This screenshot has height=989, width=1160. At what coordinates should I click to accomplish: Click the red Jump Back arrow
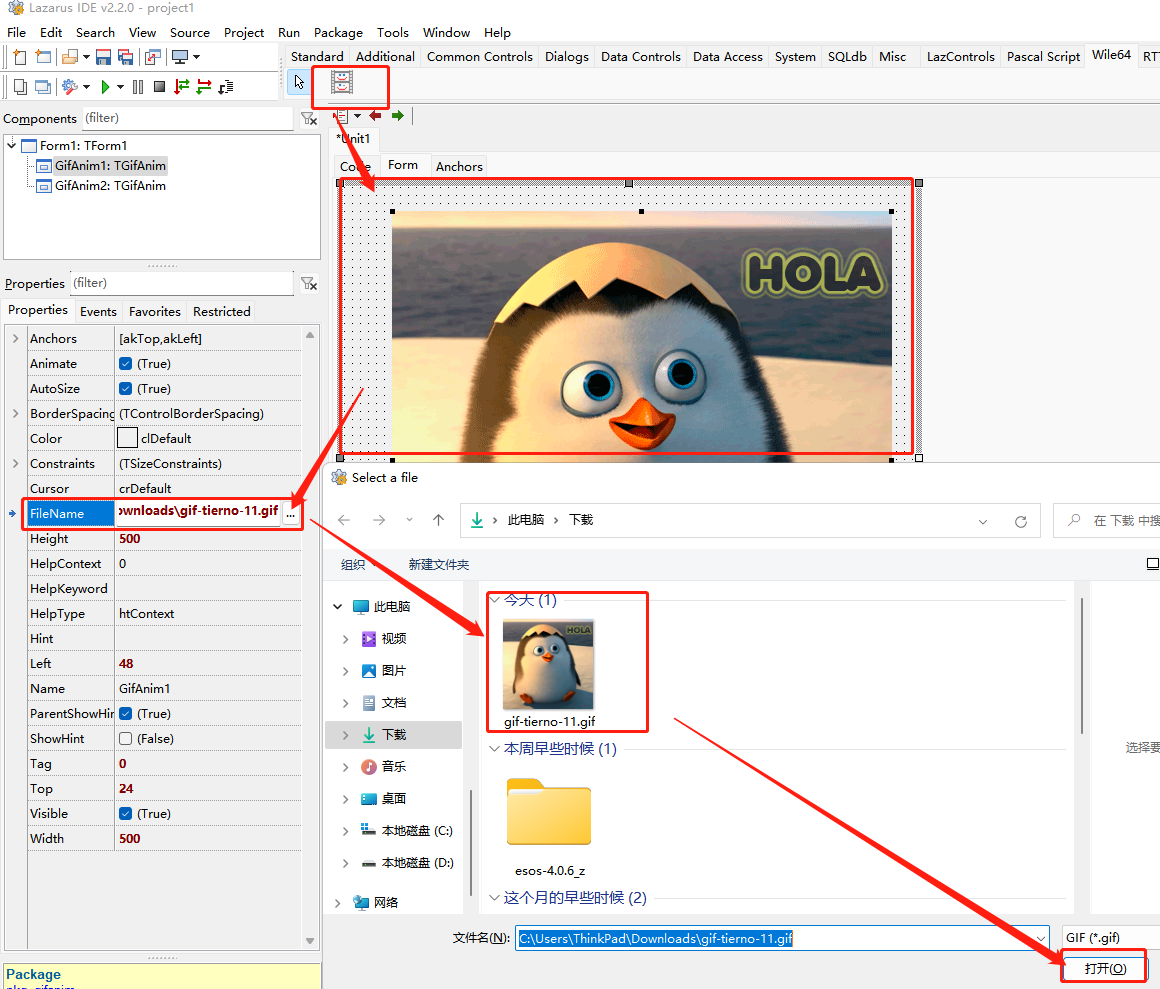375,115
